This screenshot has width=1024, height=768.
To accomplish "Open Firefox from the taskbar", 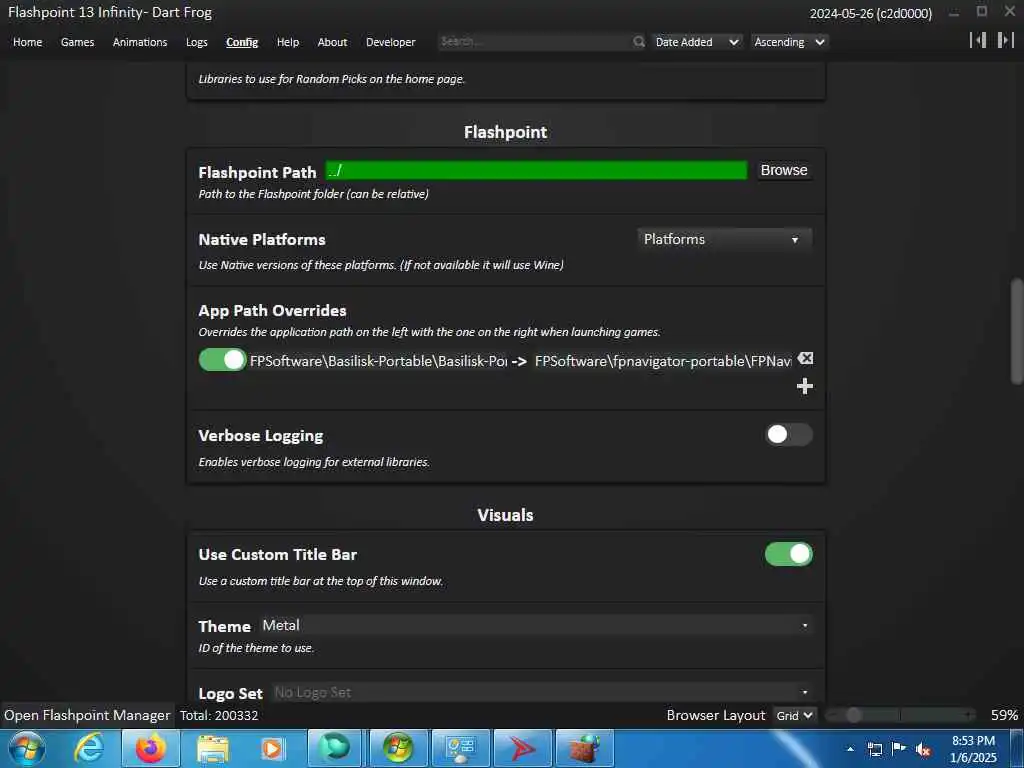I will coord(150,748).
